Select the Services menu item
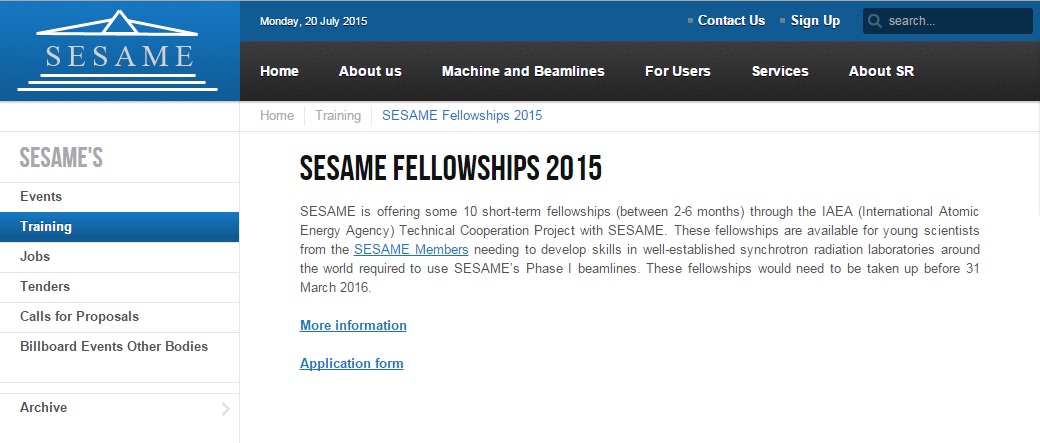The image size is (1040, 443). 780,71
